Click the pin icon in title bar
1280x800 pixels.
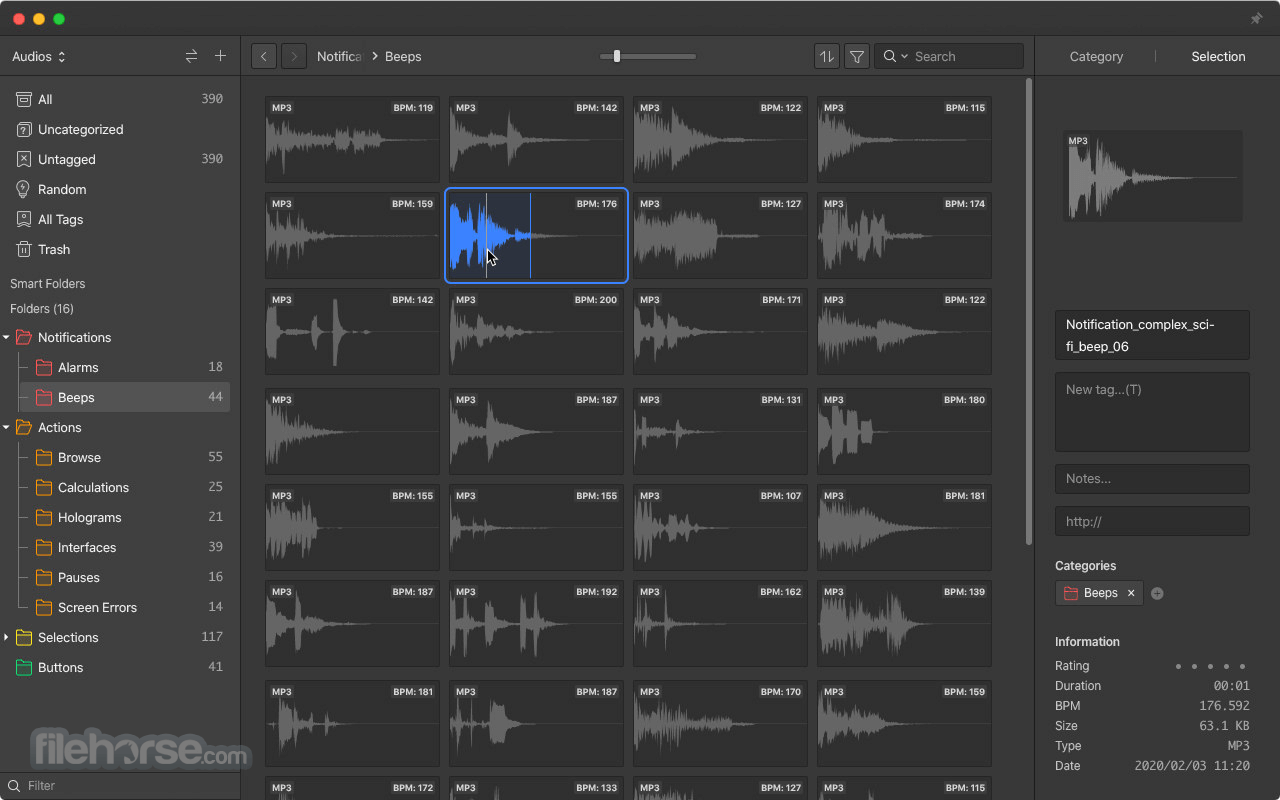pyautogui.click(x=1257, y=19)
